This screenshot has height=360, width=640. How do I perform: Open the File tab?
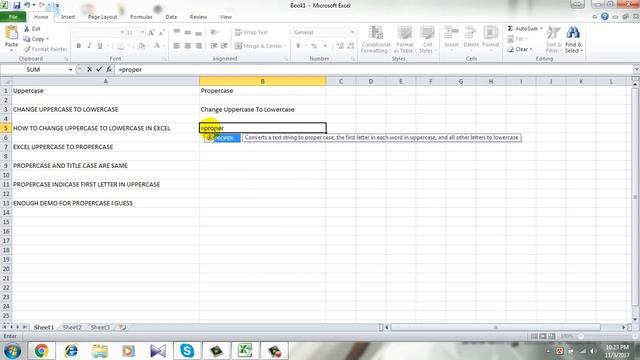point(13,17)
